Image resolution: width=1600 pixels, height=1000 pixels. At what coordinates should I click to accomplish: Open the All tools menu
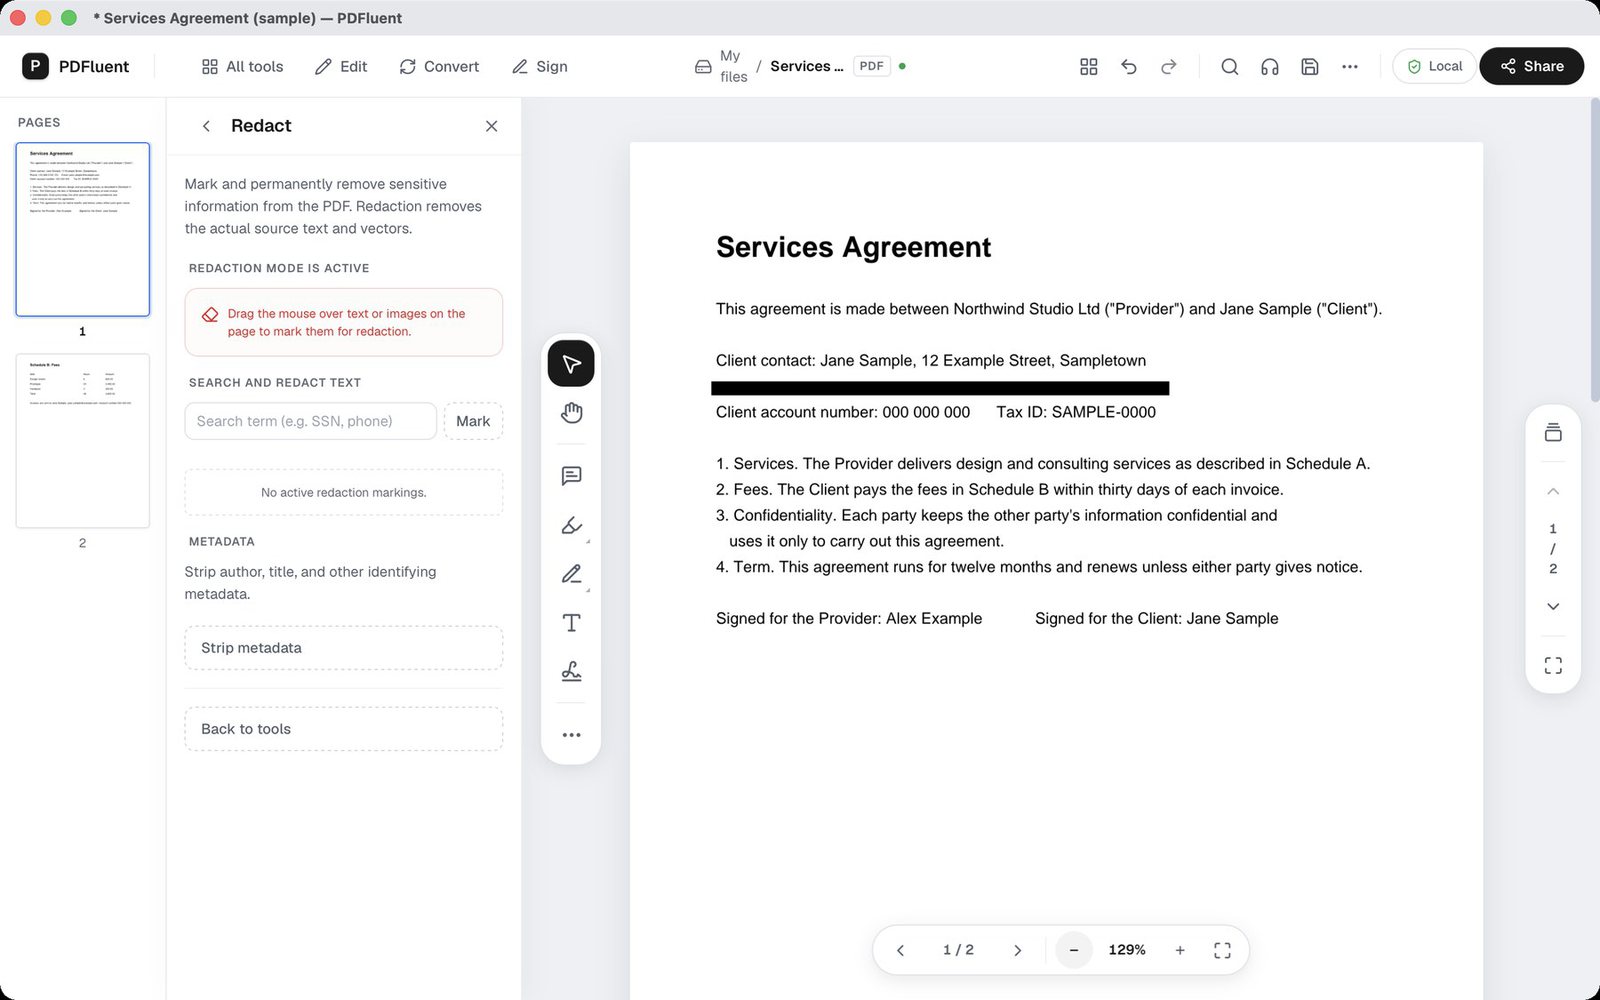click(242, 66)
